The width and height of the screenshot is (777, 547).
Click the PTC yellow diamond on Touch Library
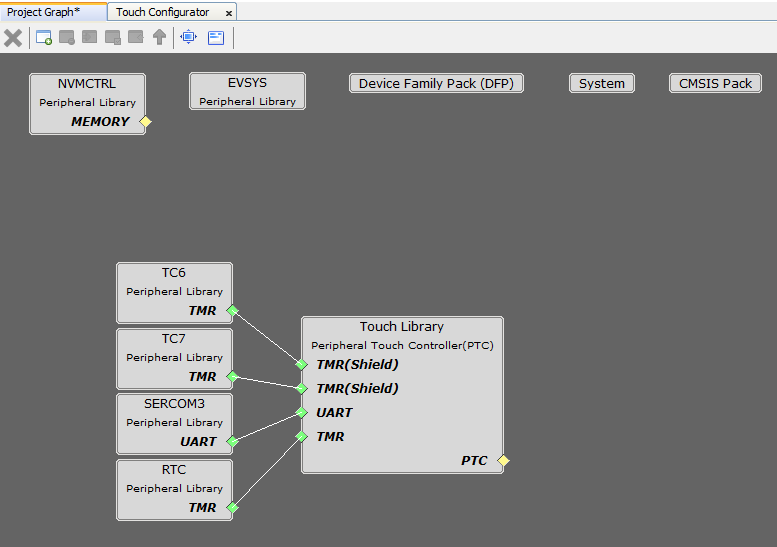pyautogui.click(x=503, y=461)
